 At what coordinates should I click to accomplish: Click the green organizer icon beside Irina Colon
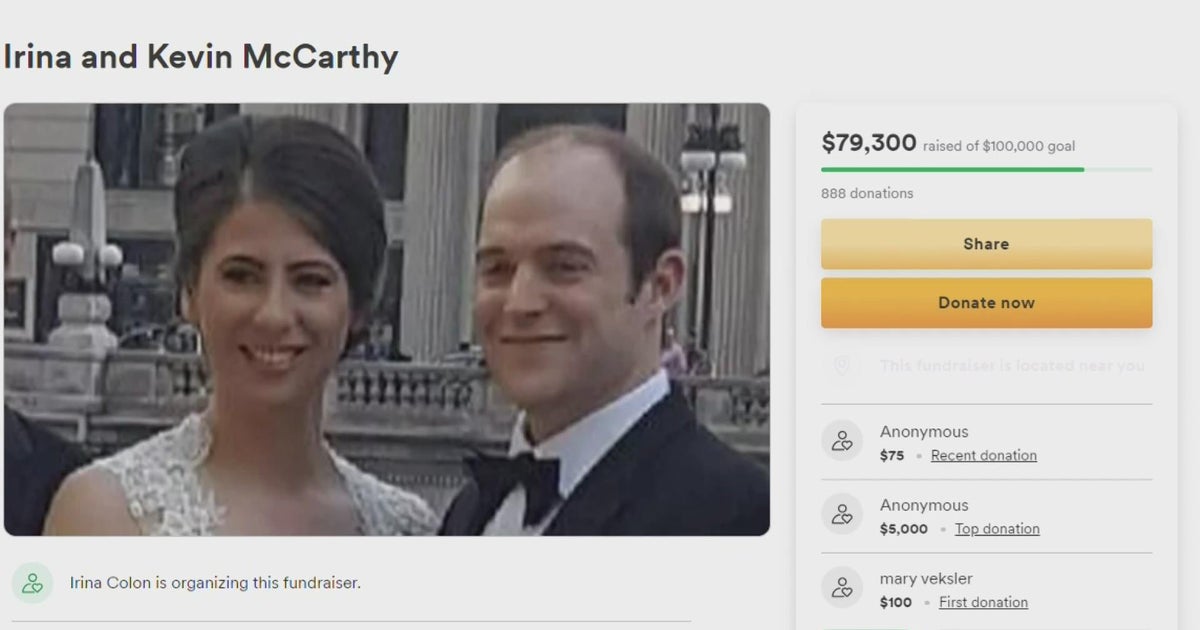coord(33,583)
